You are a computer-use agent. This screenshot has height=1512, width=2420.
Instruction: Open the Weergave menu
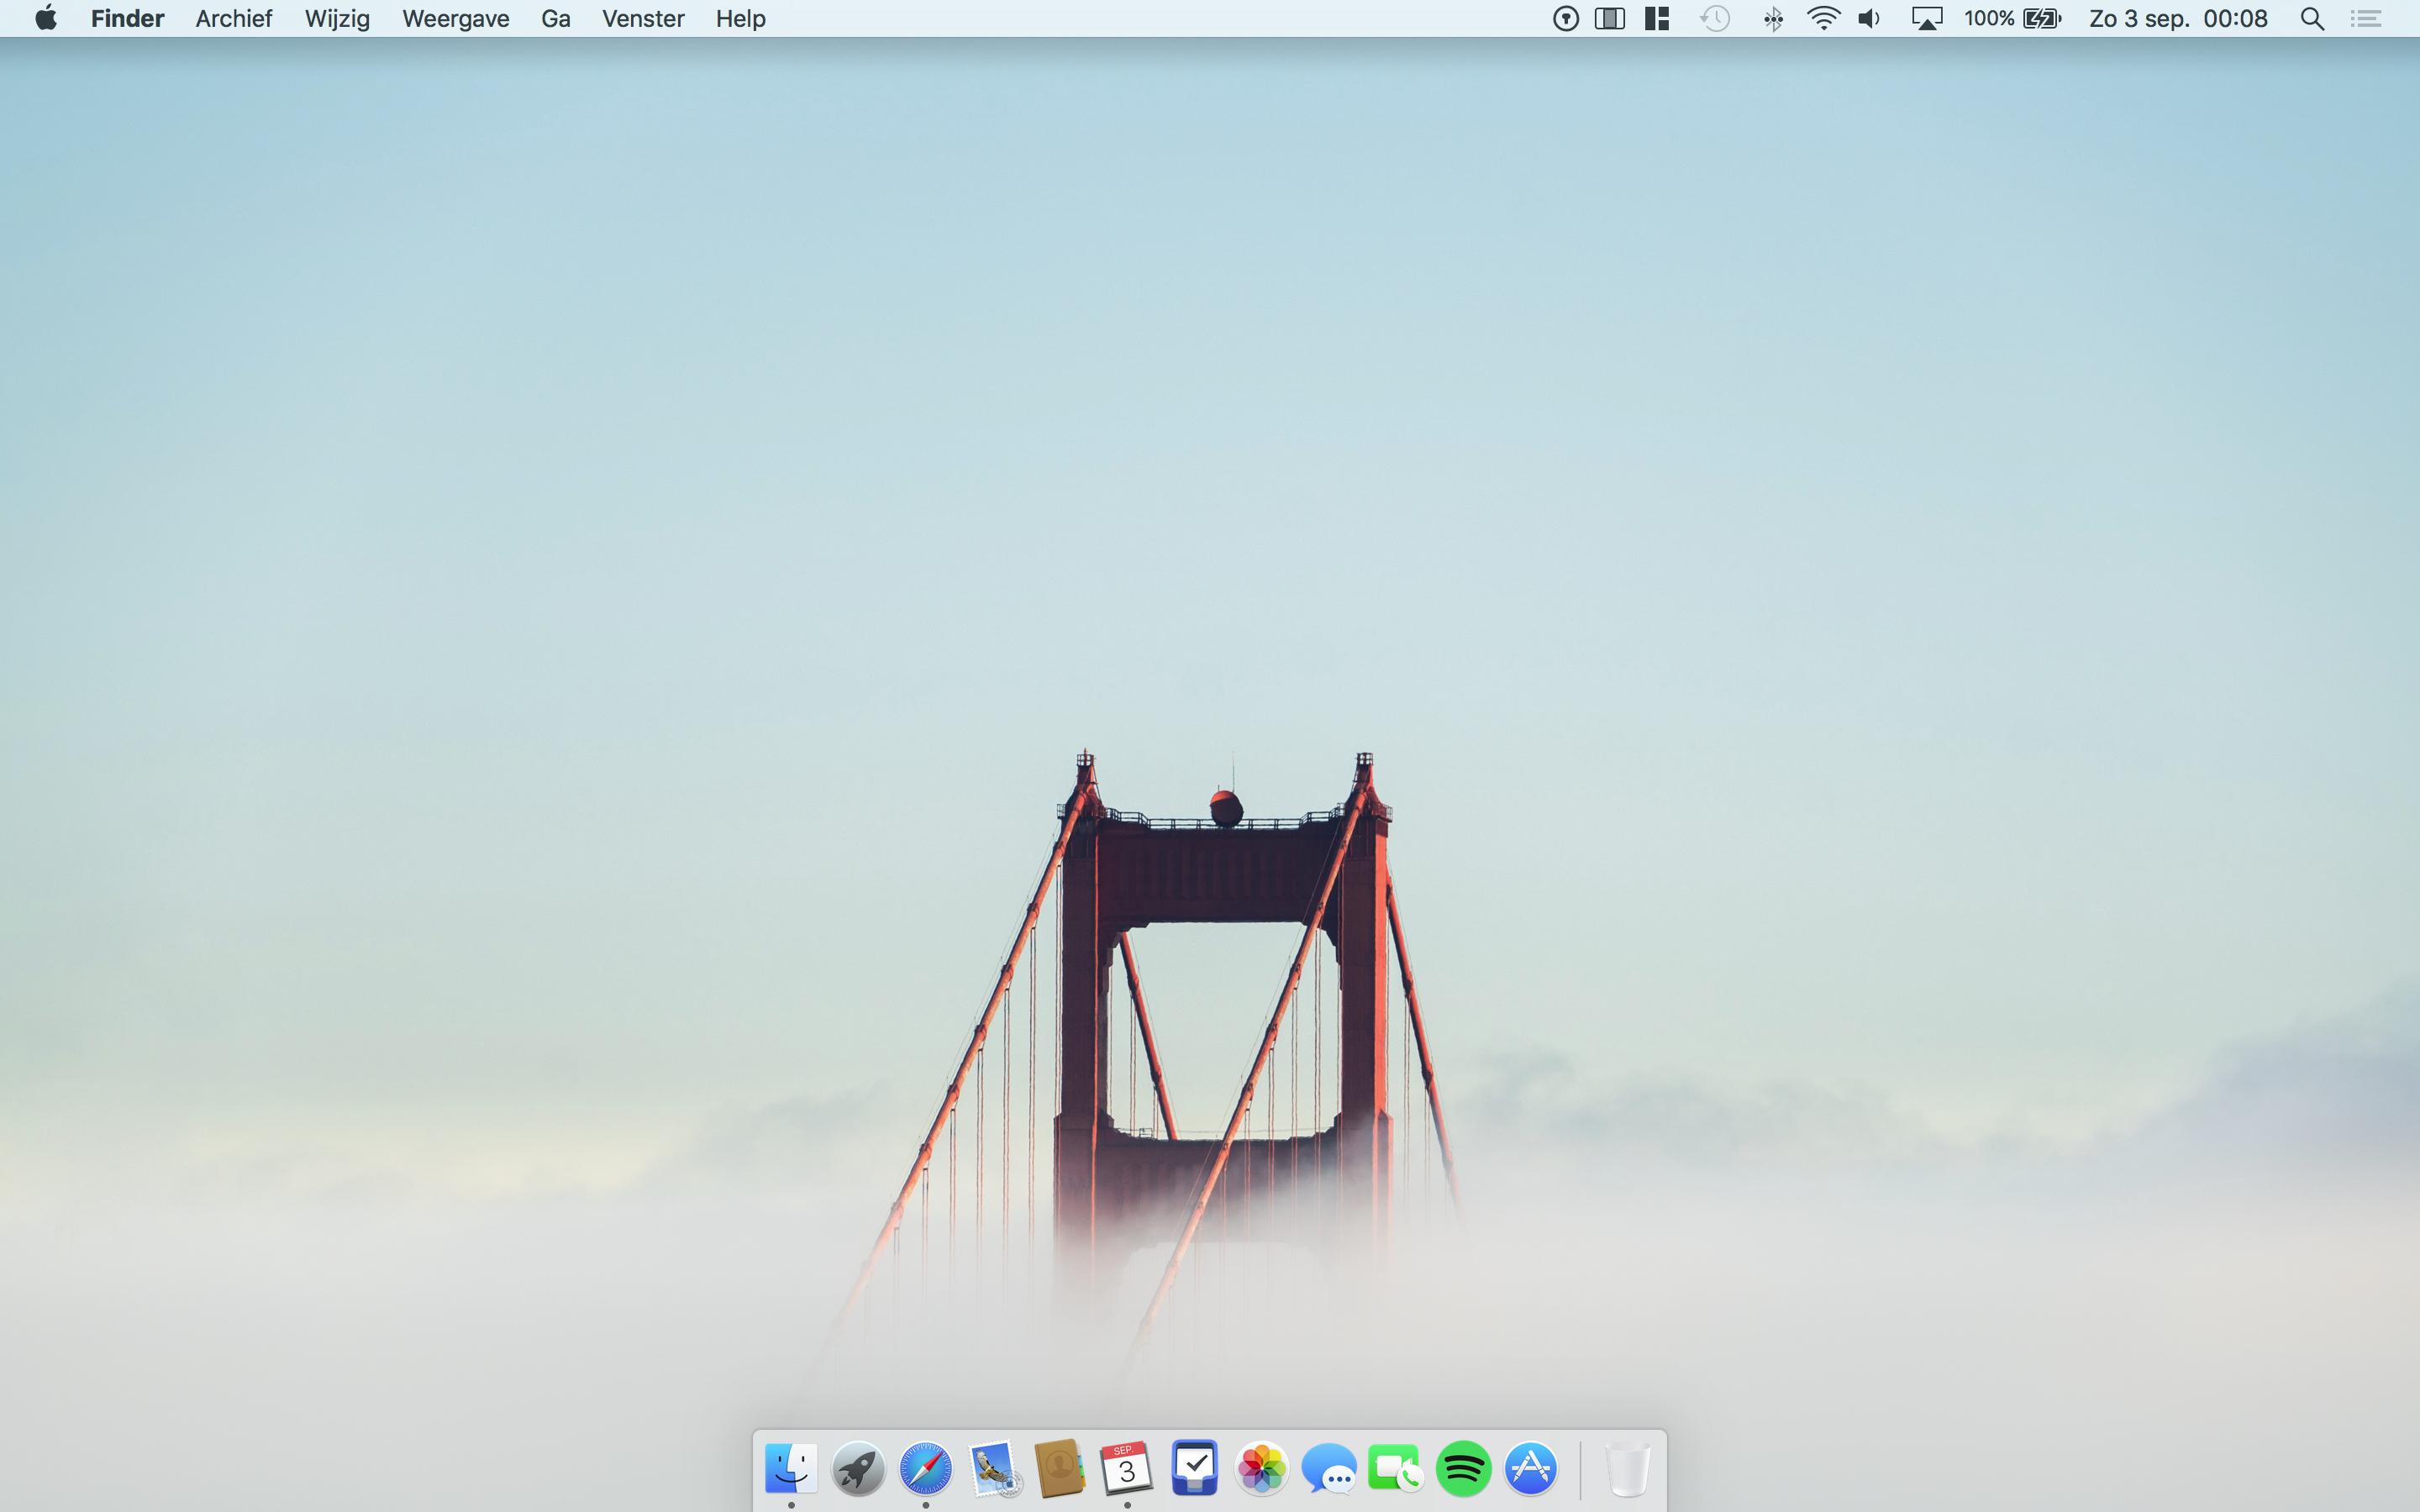[455, 19]
